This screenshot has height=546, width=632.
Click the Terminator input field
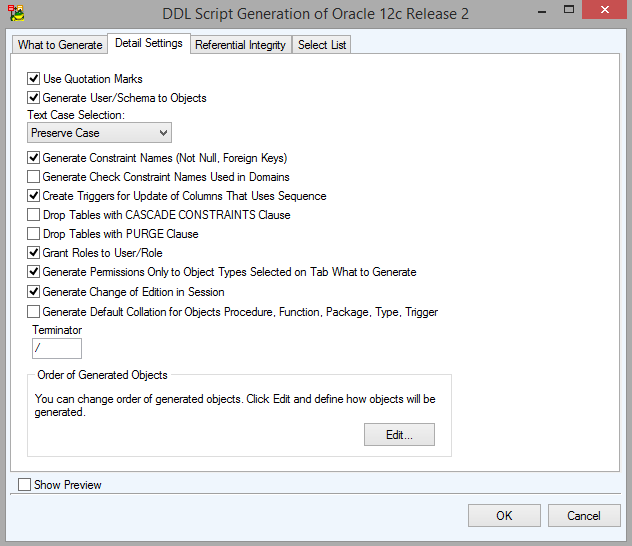pos(57,349)
